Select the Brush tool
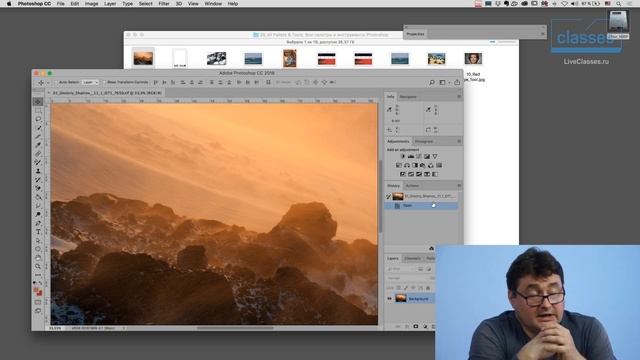The width and height of the screenshot is (640, 360). 38,162
